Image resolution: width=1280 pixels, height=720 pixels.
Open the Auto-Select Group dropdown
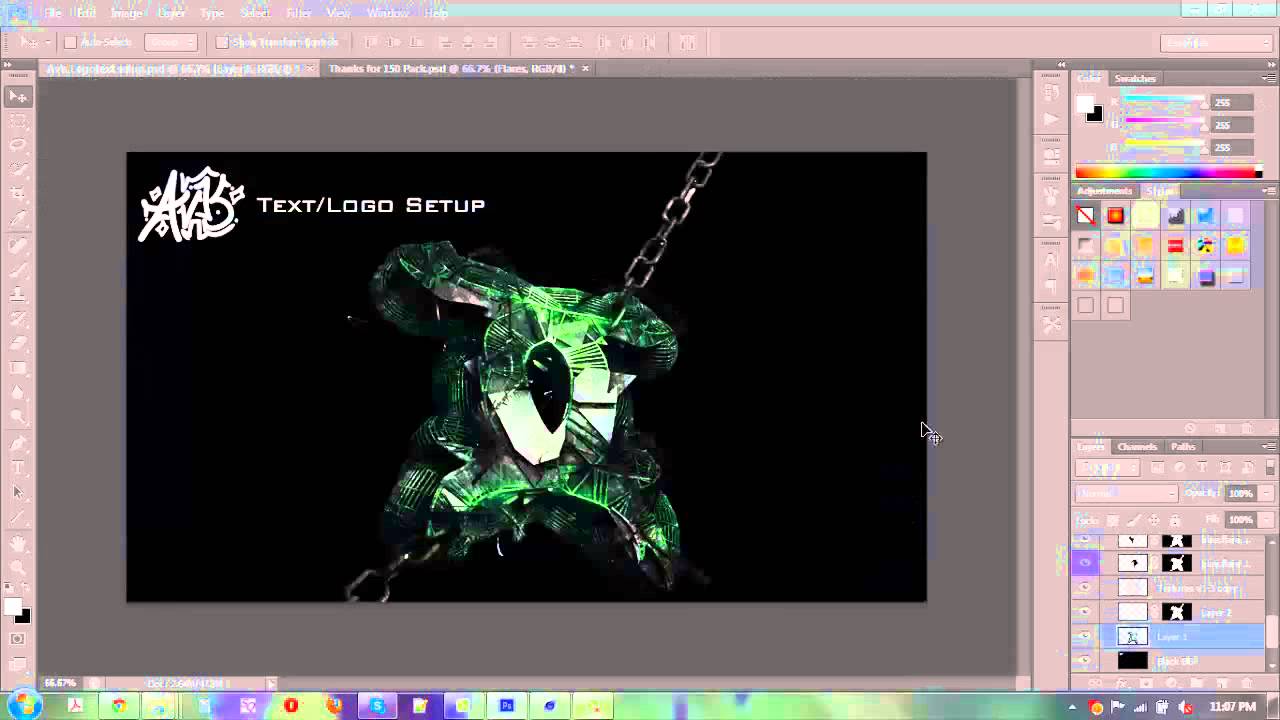point(170,43)
